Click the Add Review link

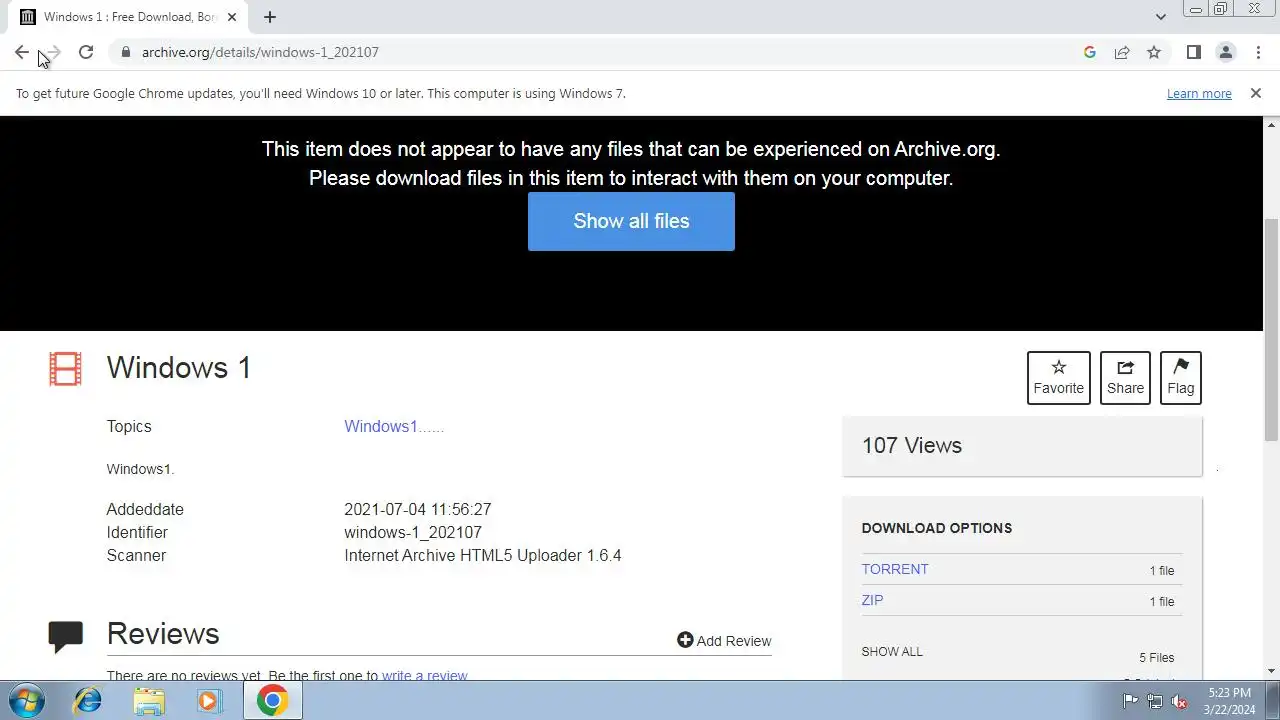pos(724,641)
